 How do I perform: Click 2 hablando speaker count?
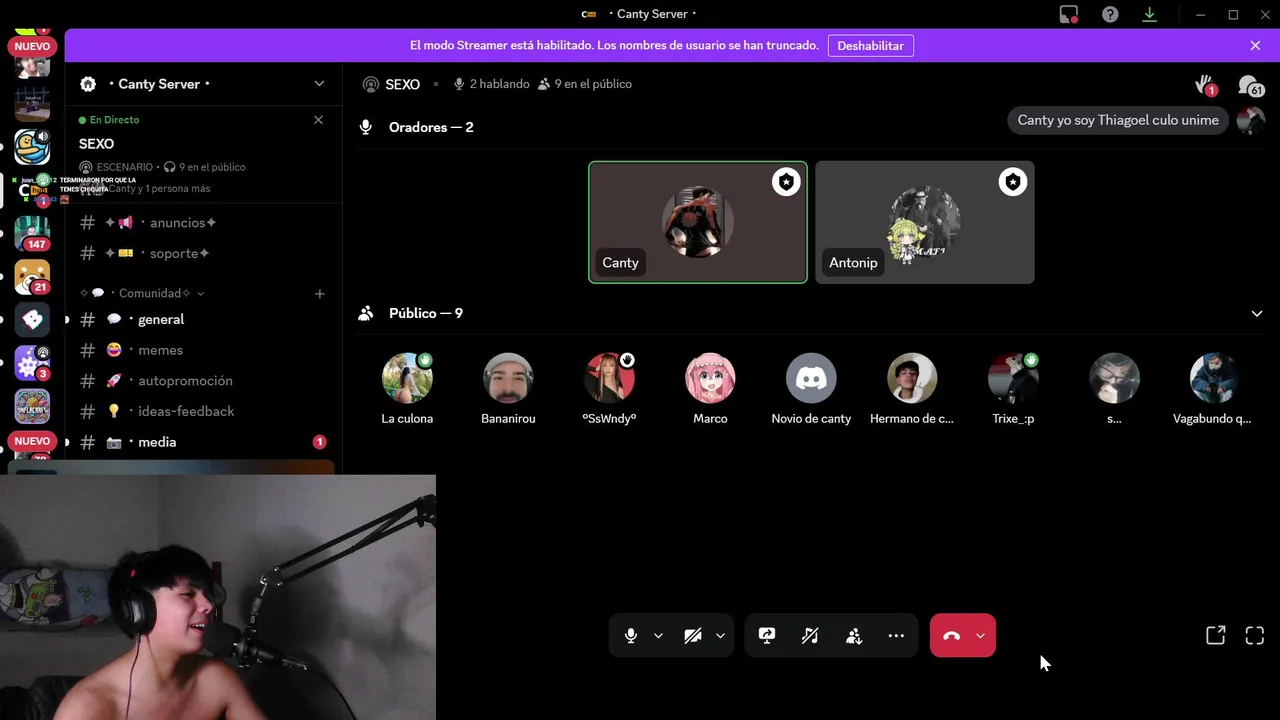point(491,84)
